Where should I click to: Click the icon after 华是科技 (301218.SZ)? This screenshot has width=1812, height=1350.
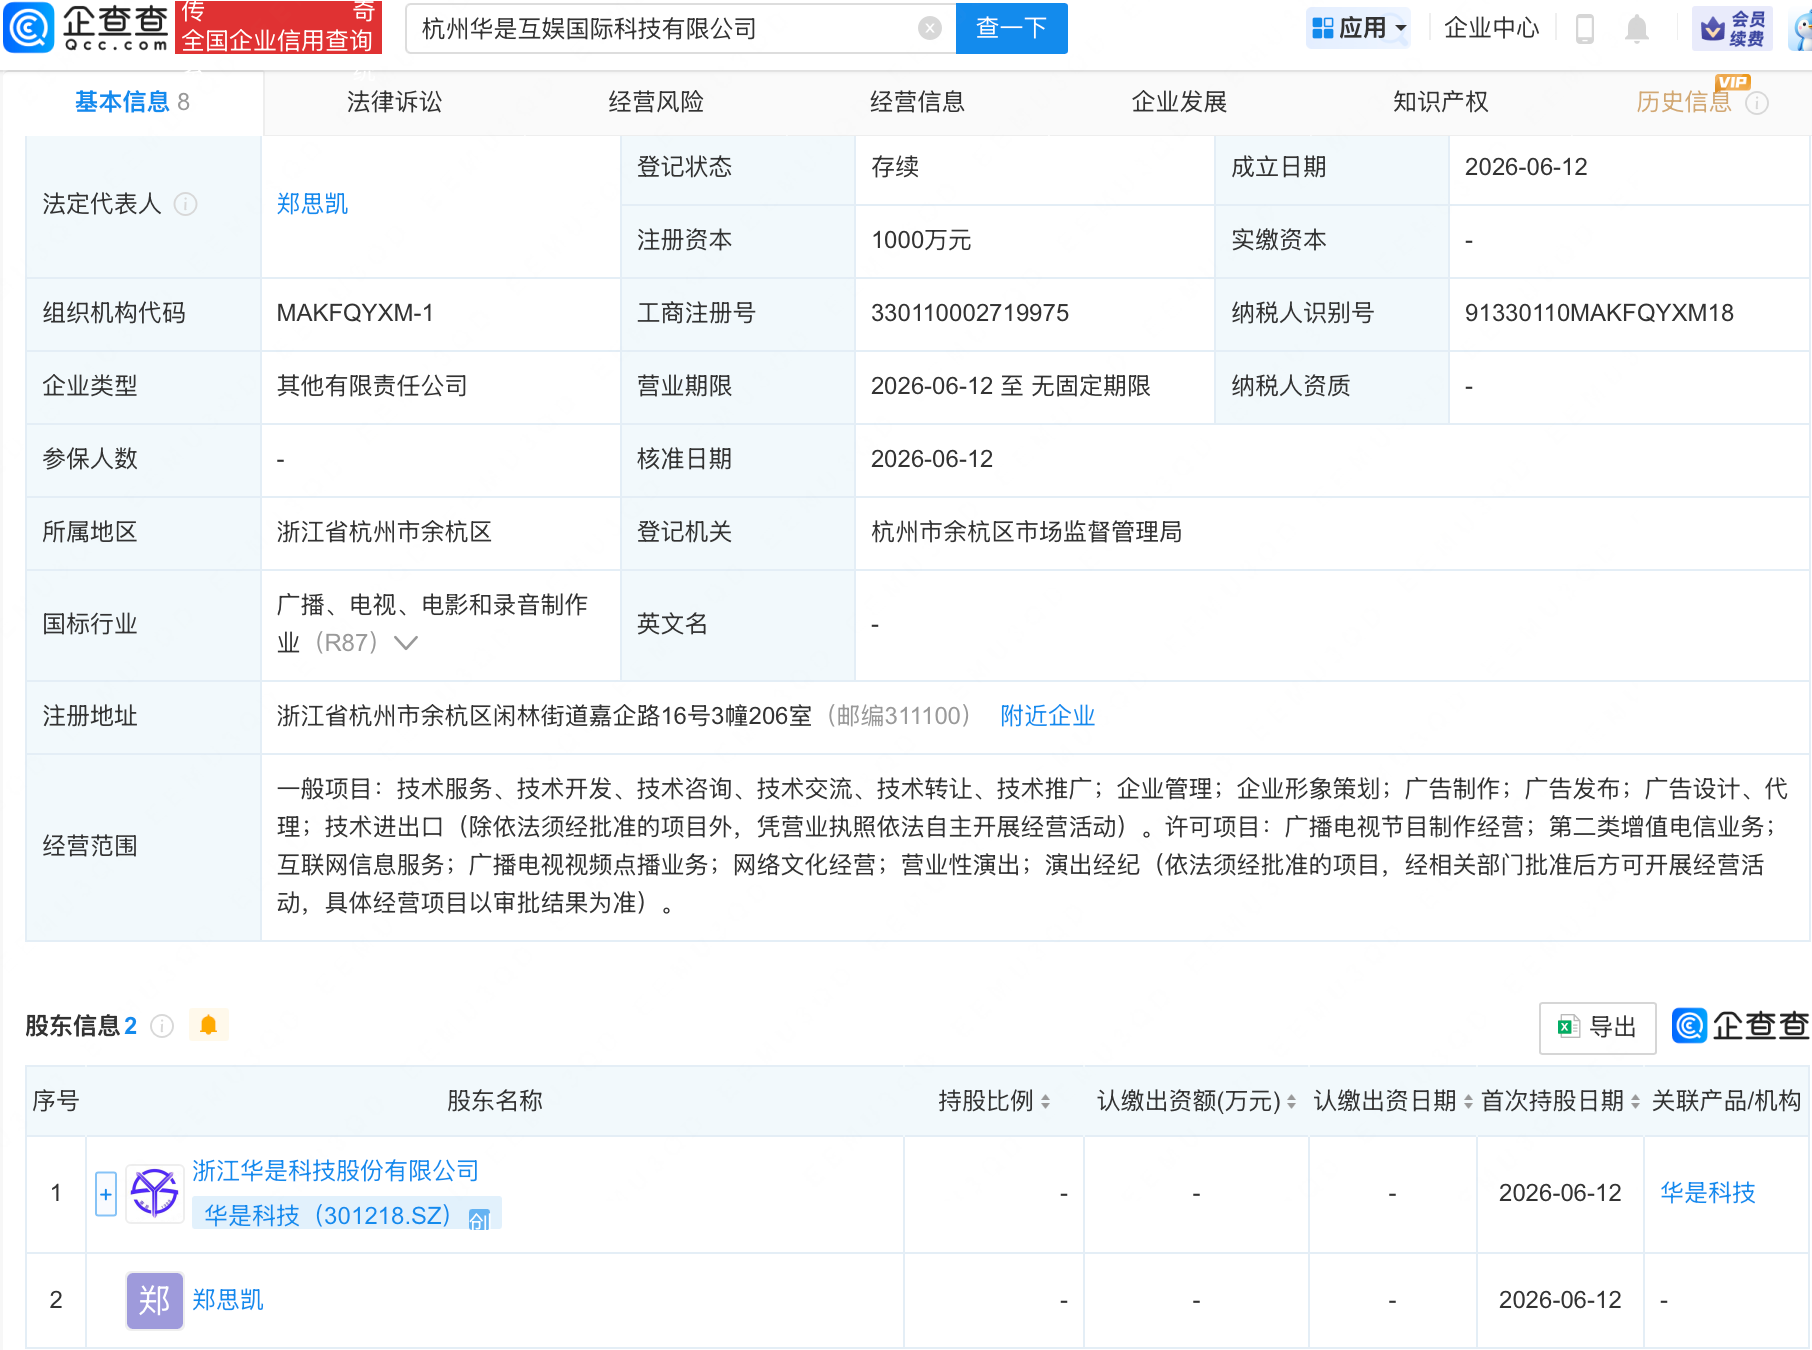click(479, 1218)
